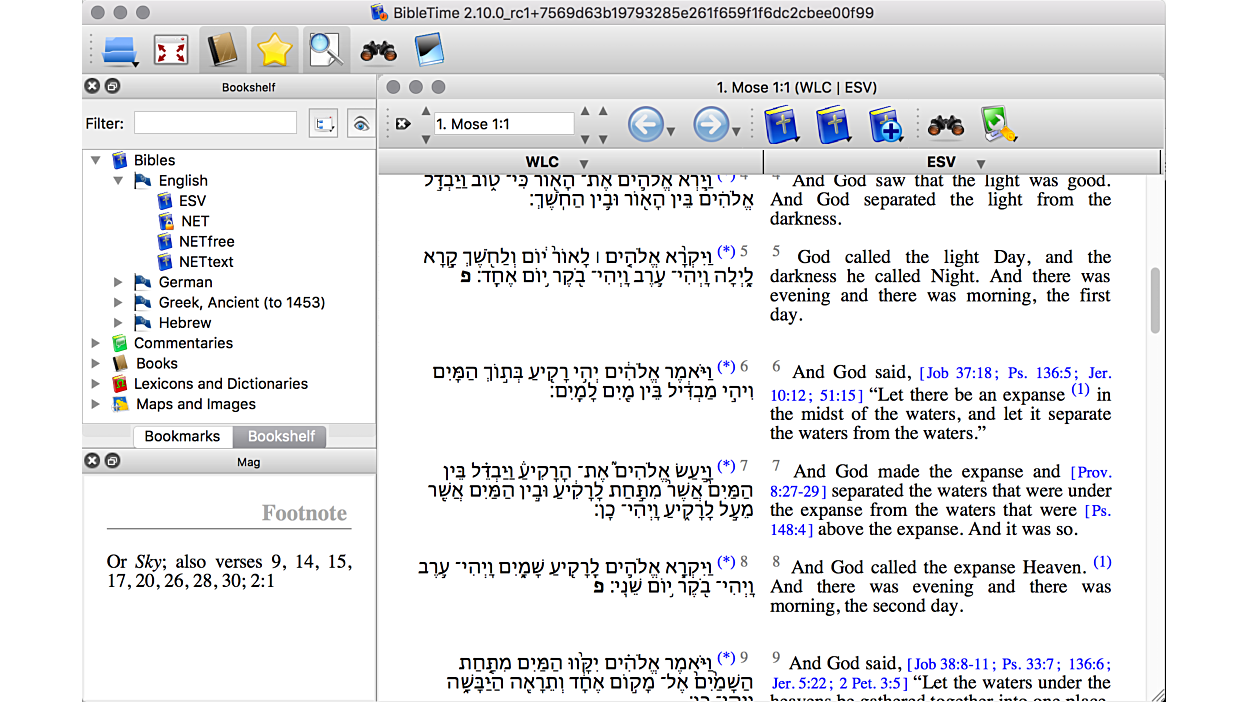Select NETfree in the English Bibles

pyautogui.click(x=206, y=242)
